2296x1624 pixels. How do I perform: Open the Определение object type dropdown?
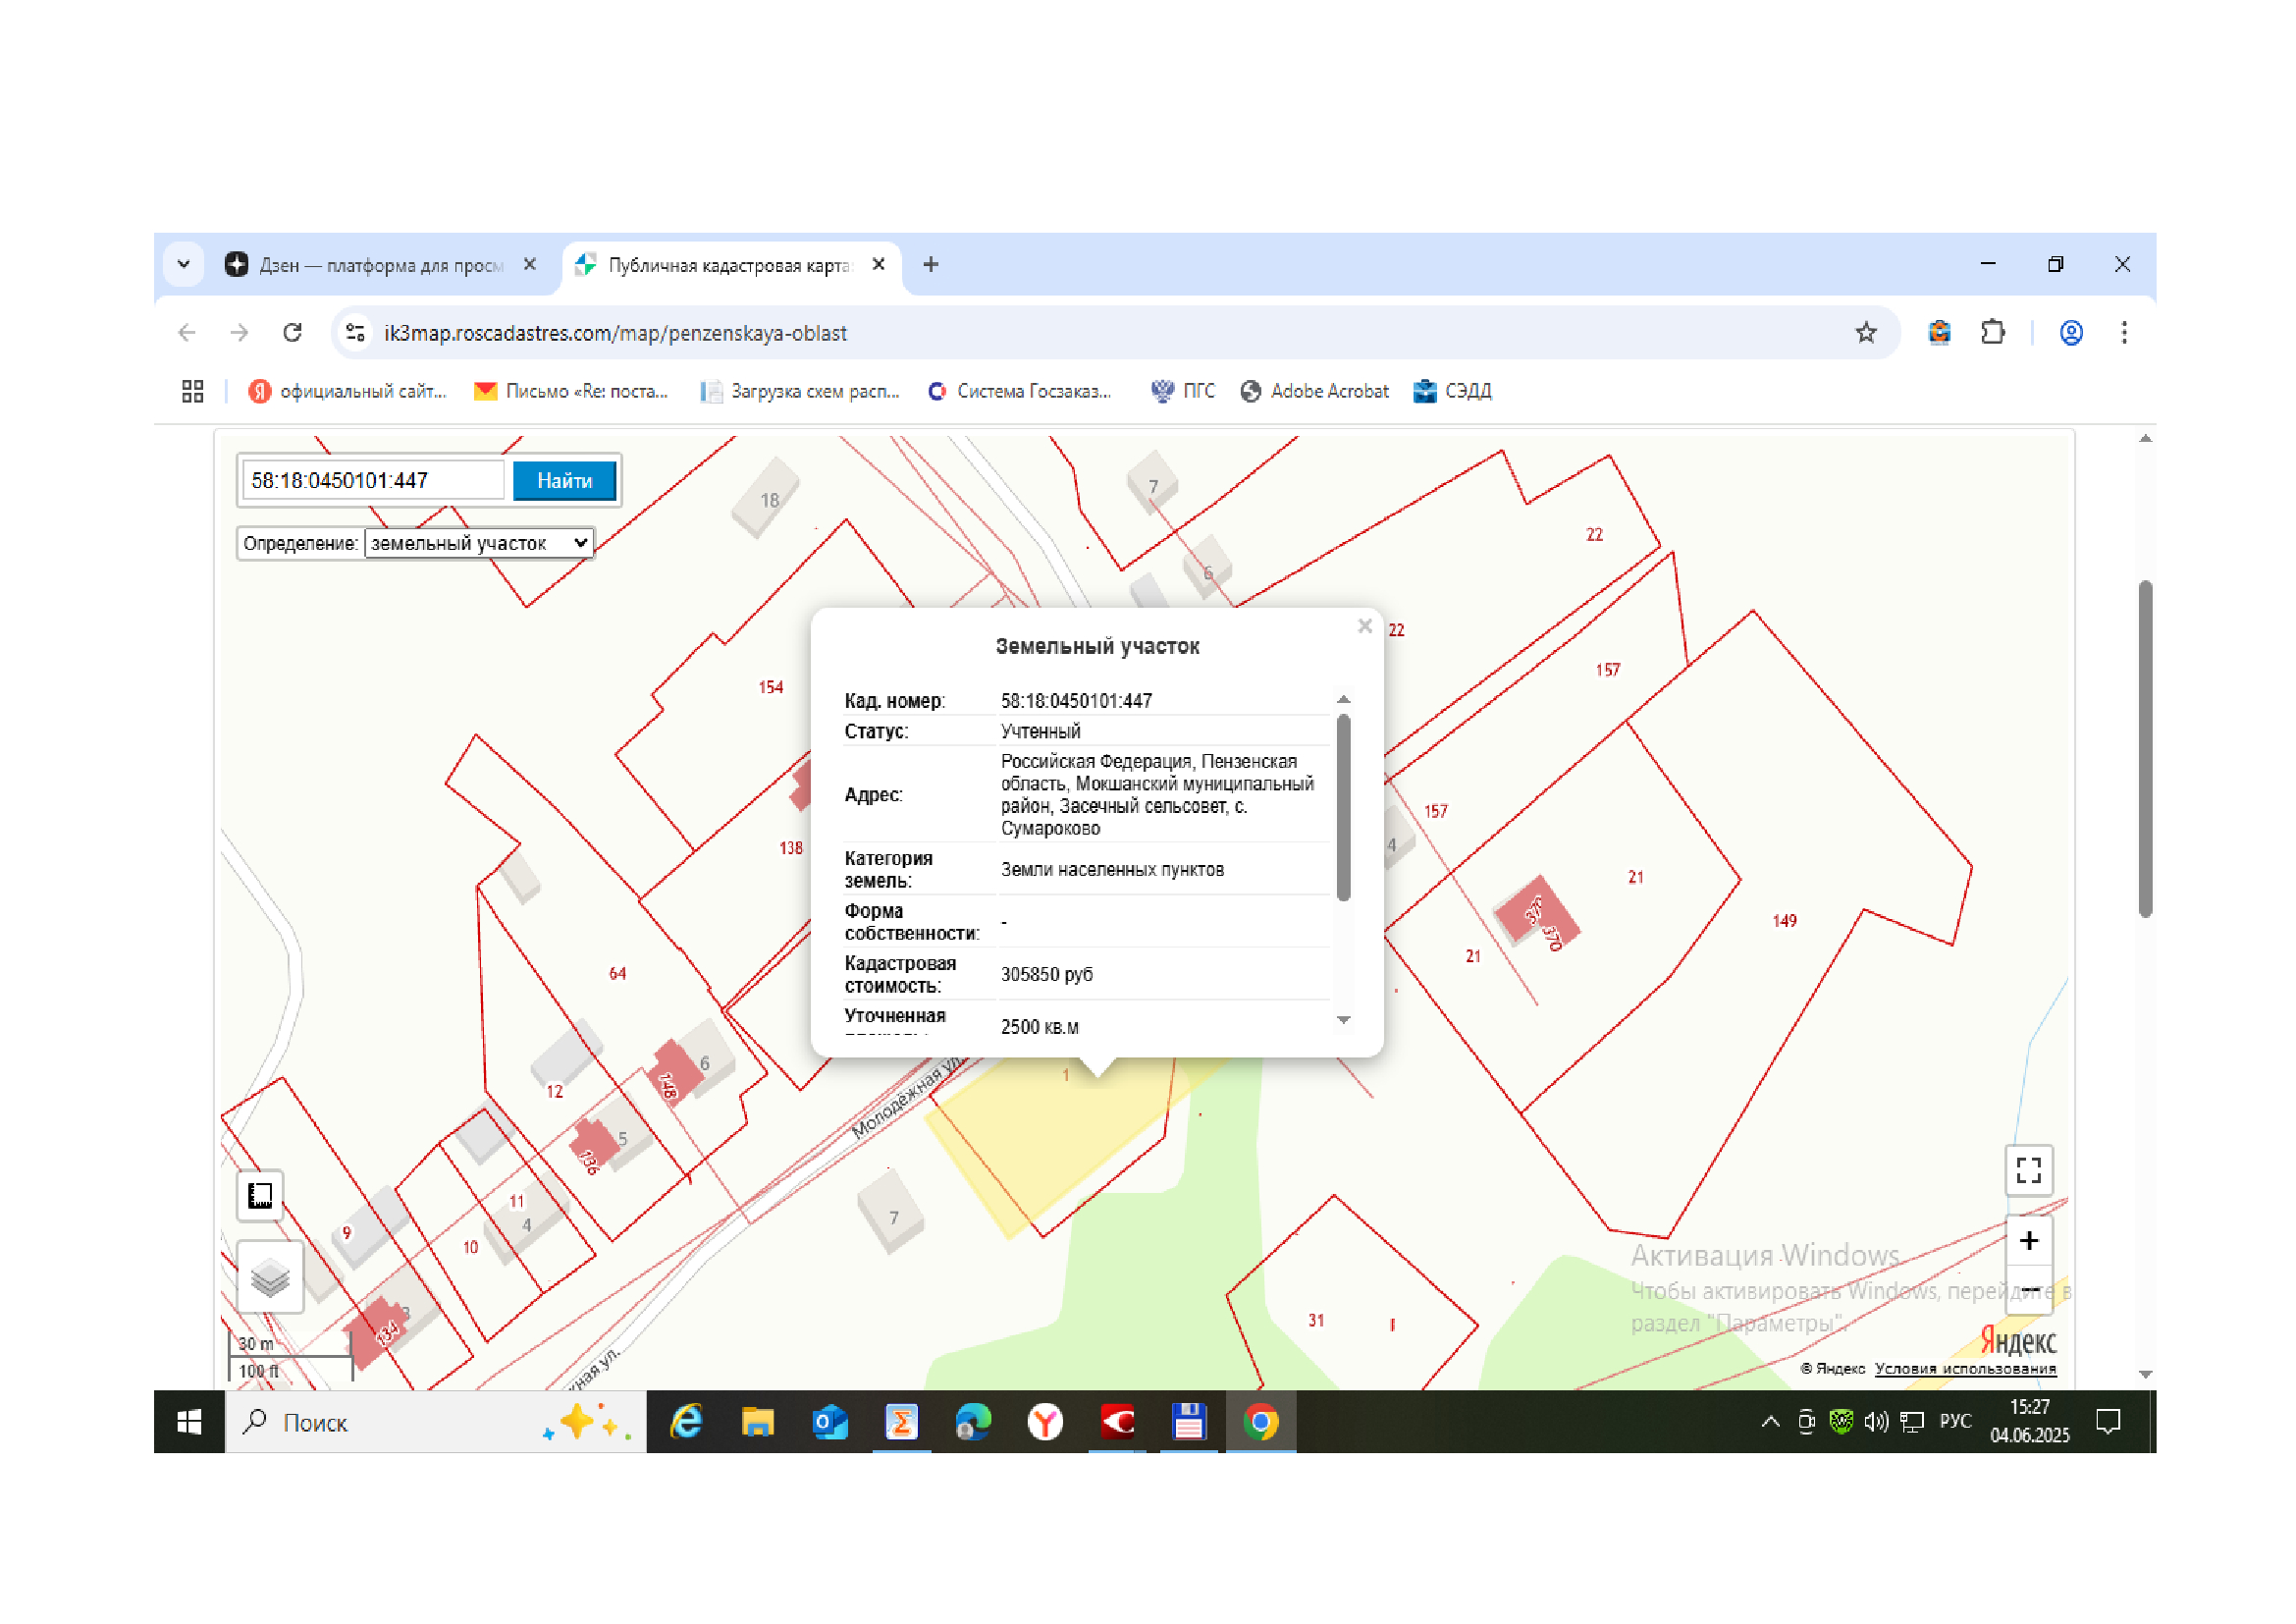(x=479, y=543)
